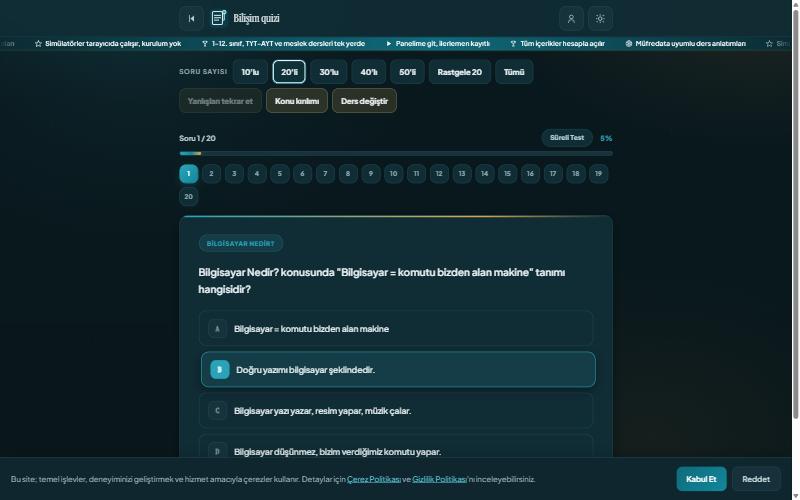Click Müfredata uyumlu ders anlatımları banner item
The height and width of the screenshot is (500, 800).
(685, 44)
